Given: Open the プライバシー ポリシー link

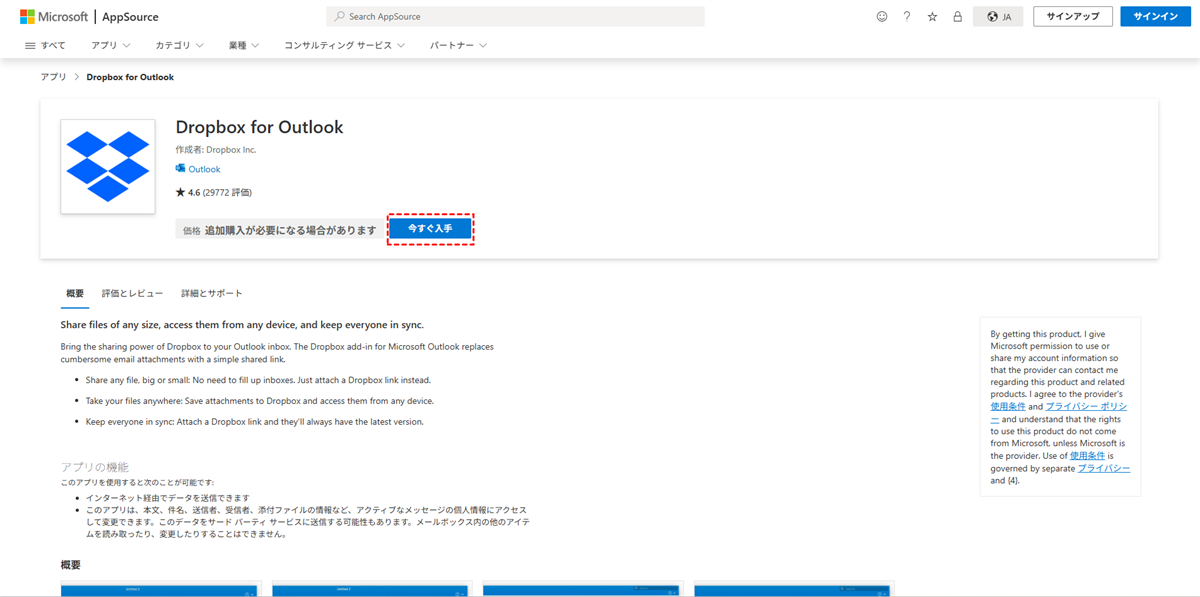Looking at the screenshot, I should point(1086,407).
